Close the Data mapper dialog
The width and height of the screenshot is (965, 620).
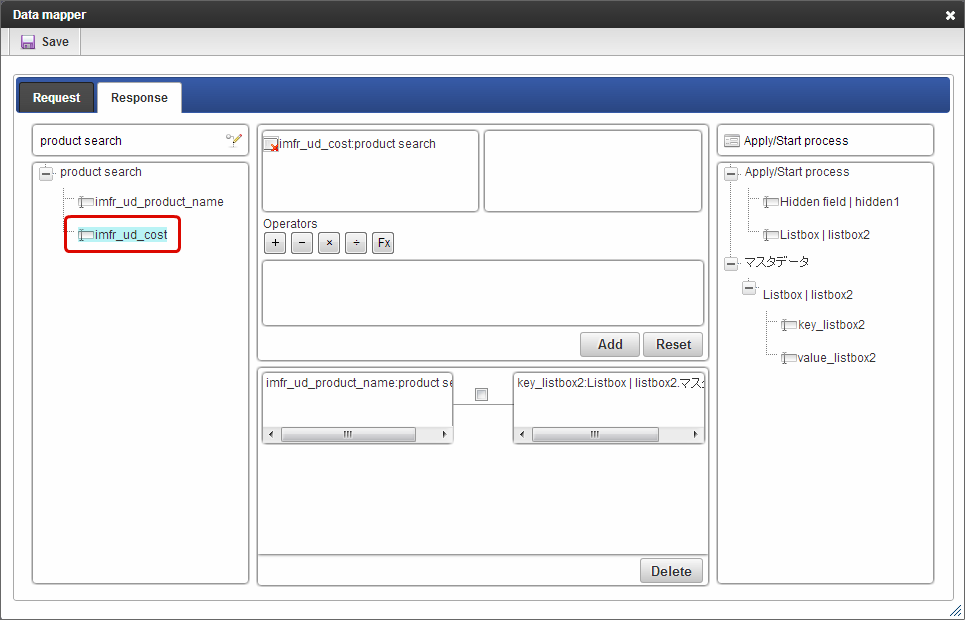click(950, 15)
